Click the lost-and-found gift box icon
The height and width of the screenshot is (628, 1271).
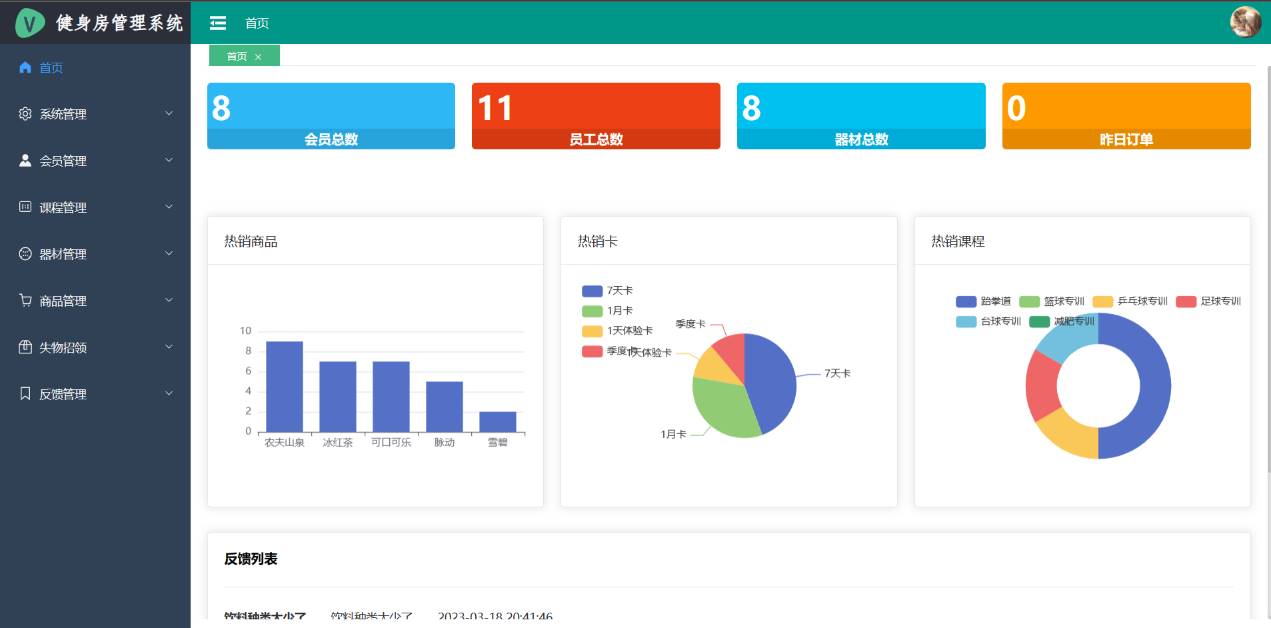coord(26,347)
